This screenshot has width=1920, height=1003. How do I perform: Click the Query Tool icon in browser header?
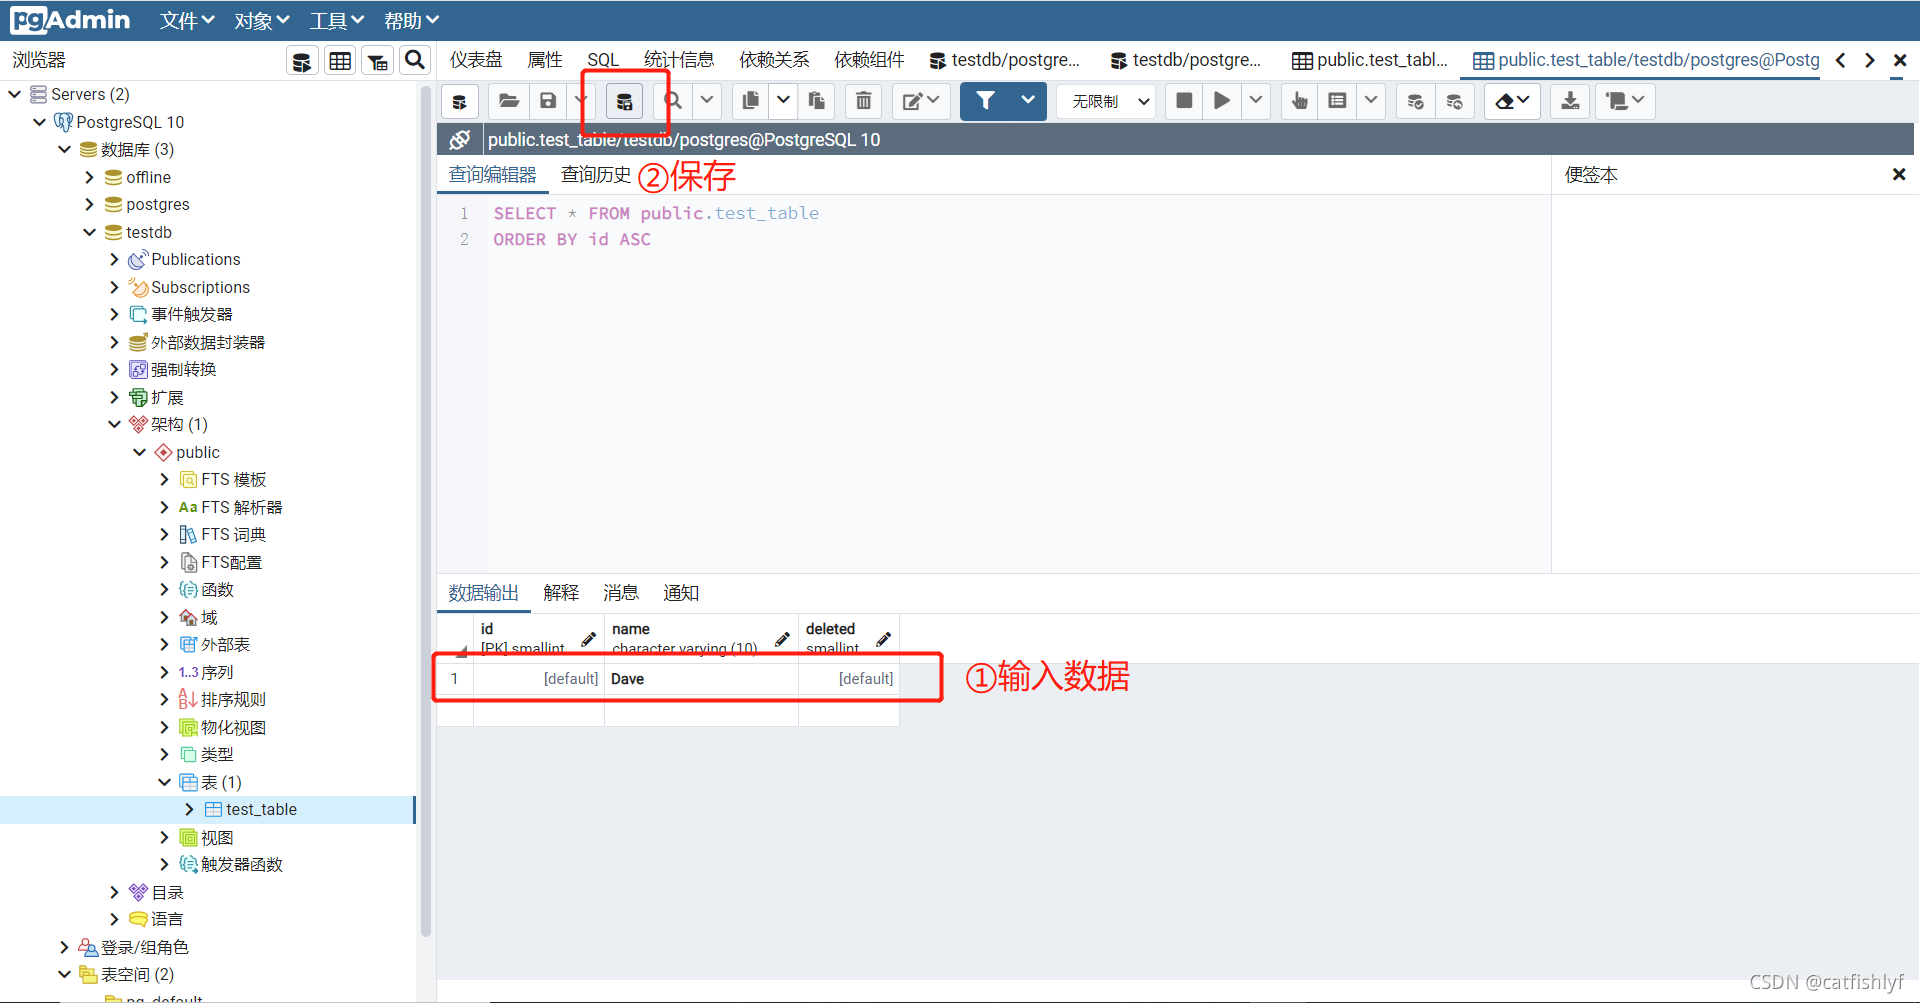[302, 61]
